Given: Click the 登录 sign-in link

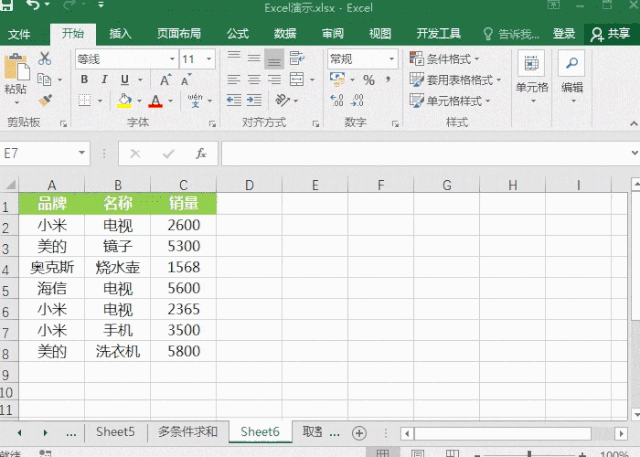Looking at the screenshot, I should pyautogui.click(x=564, y=33).
